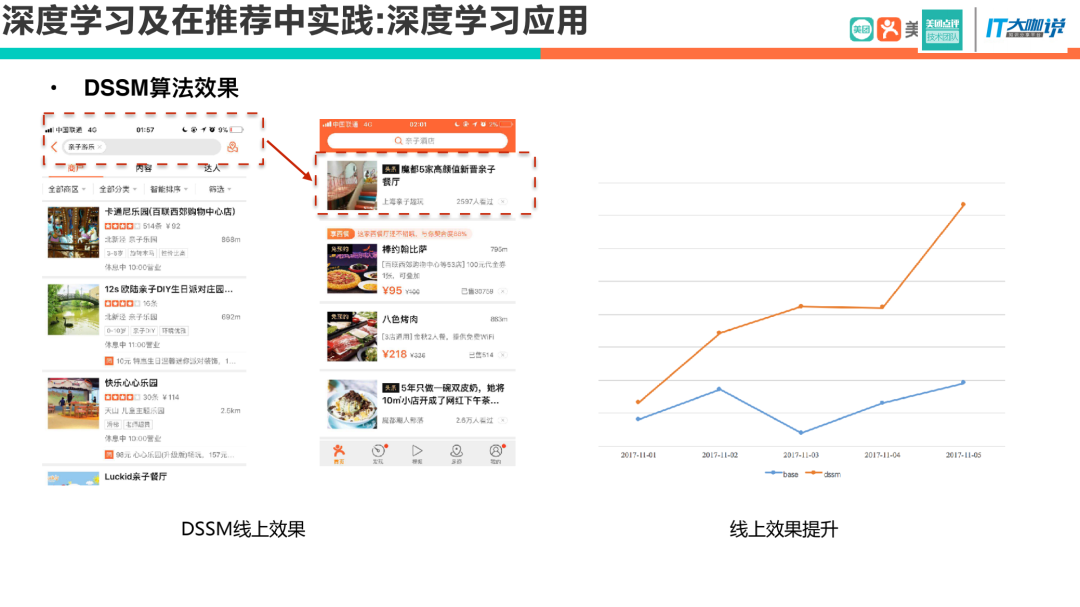Open the Luckid亲子餐厅 listing
This screenshot has height=607, width=1080.
point(136,477)
